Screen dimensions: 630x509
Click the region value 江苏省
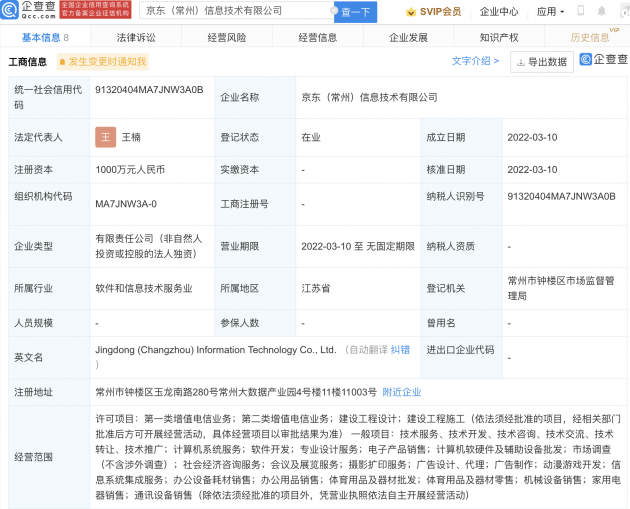(315, 288)
